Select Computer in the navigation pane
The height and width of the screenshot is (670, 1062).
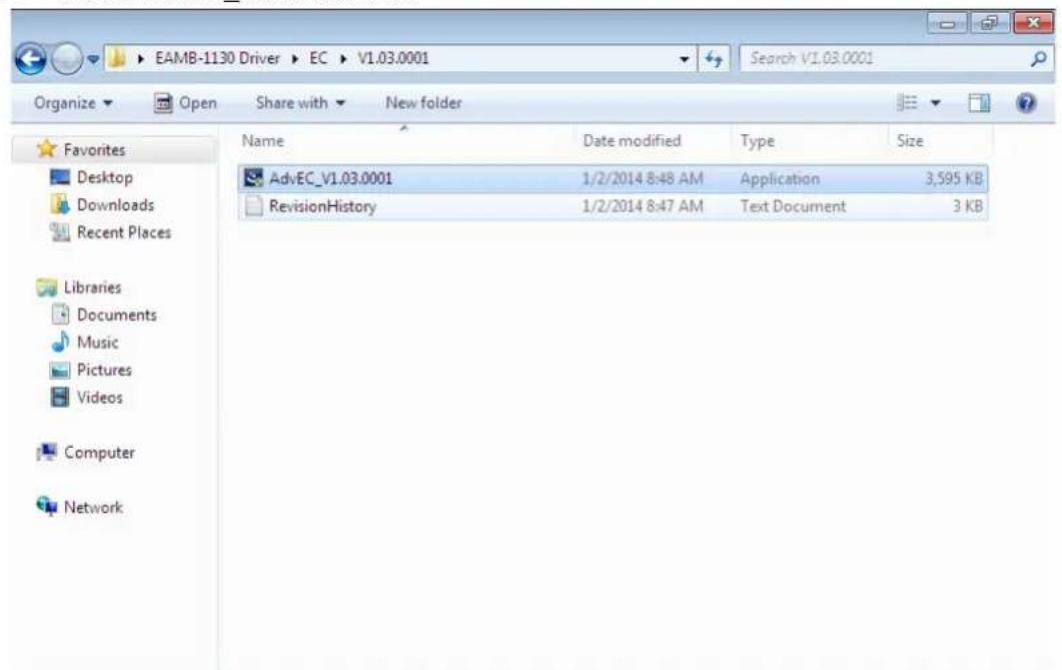coord(99,453)
